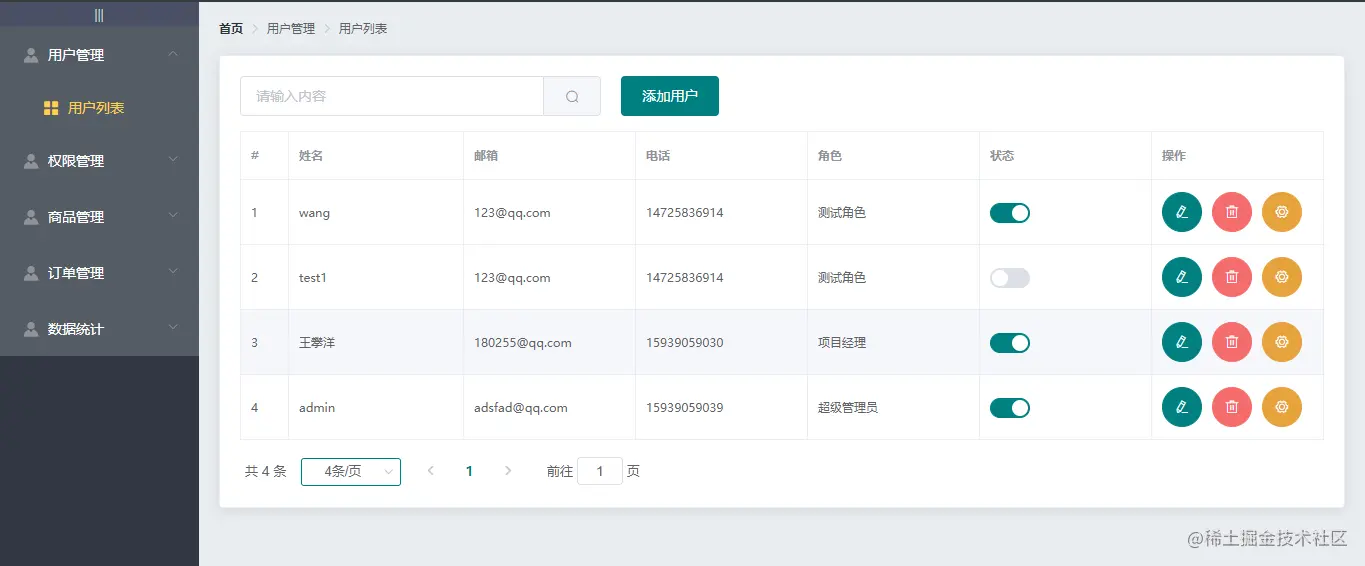
Task: Expand the 订单管理 menu chevron
Action: tap(173, 272)
